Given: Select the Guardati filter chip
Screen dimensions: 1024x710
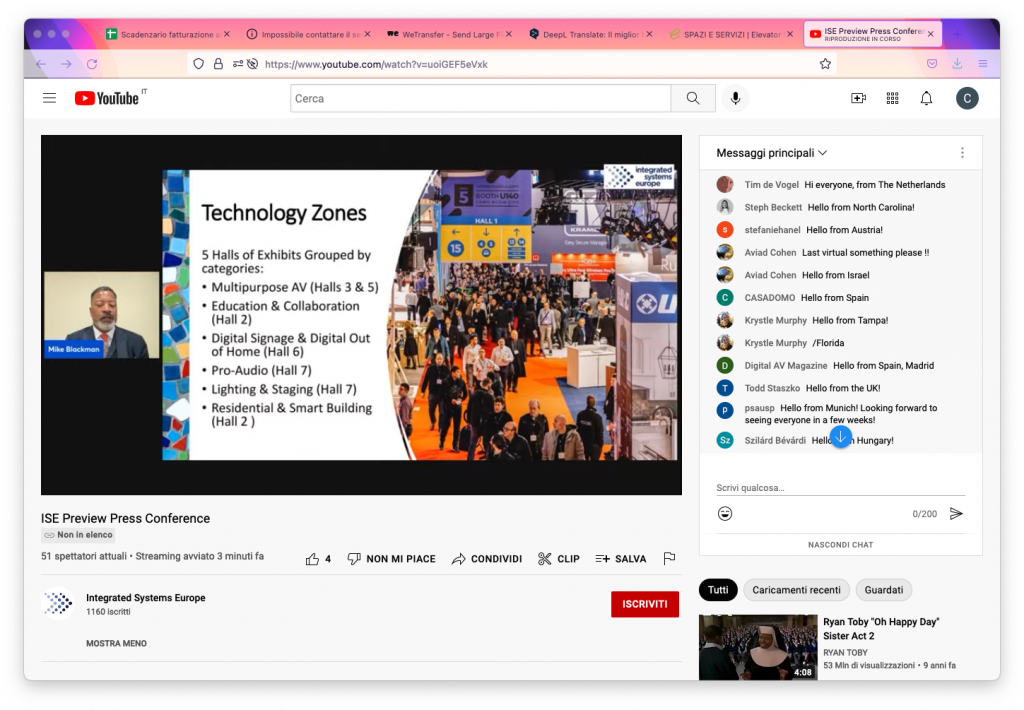Looking at the screenshot, I should pos(884,590).
